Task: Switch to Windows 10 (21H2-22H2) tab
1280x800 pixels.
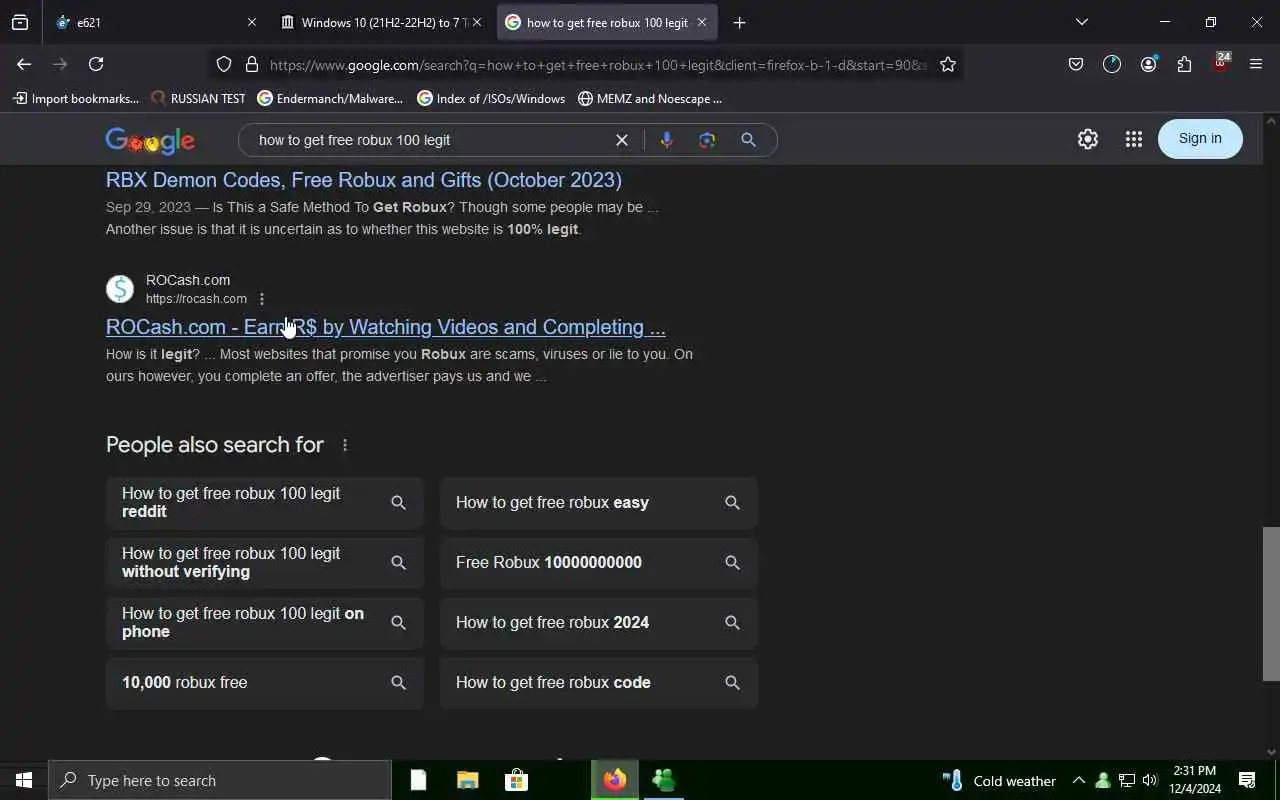Action: point(381,22)
